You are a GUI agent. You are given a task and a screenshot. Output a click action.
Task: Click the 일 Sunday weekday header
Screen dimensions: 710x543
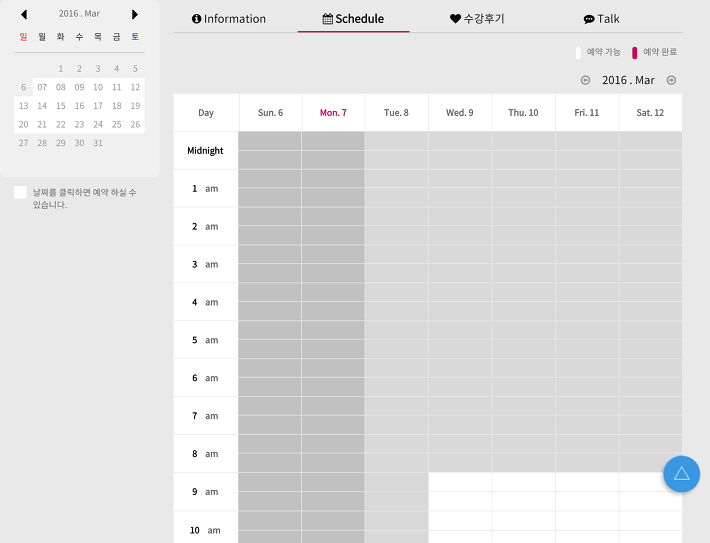24,37
